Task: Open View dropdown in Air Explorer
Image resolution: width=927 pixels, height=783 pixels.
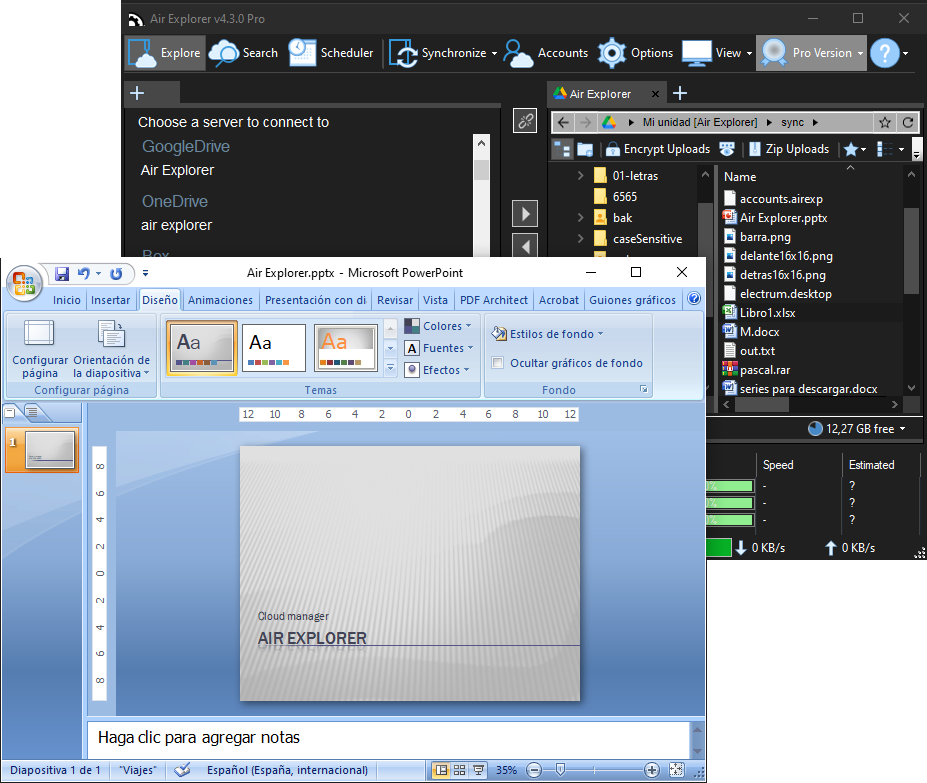Action: pyautogui.click(x=750, y=53)
